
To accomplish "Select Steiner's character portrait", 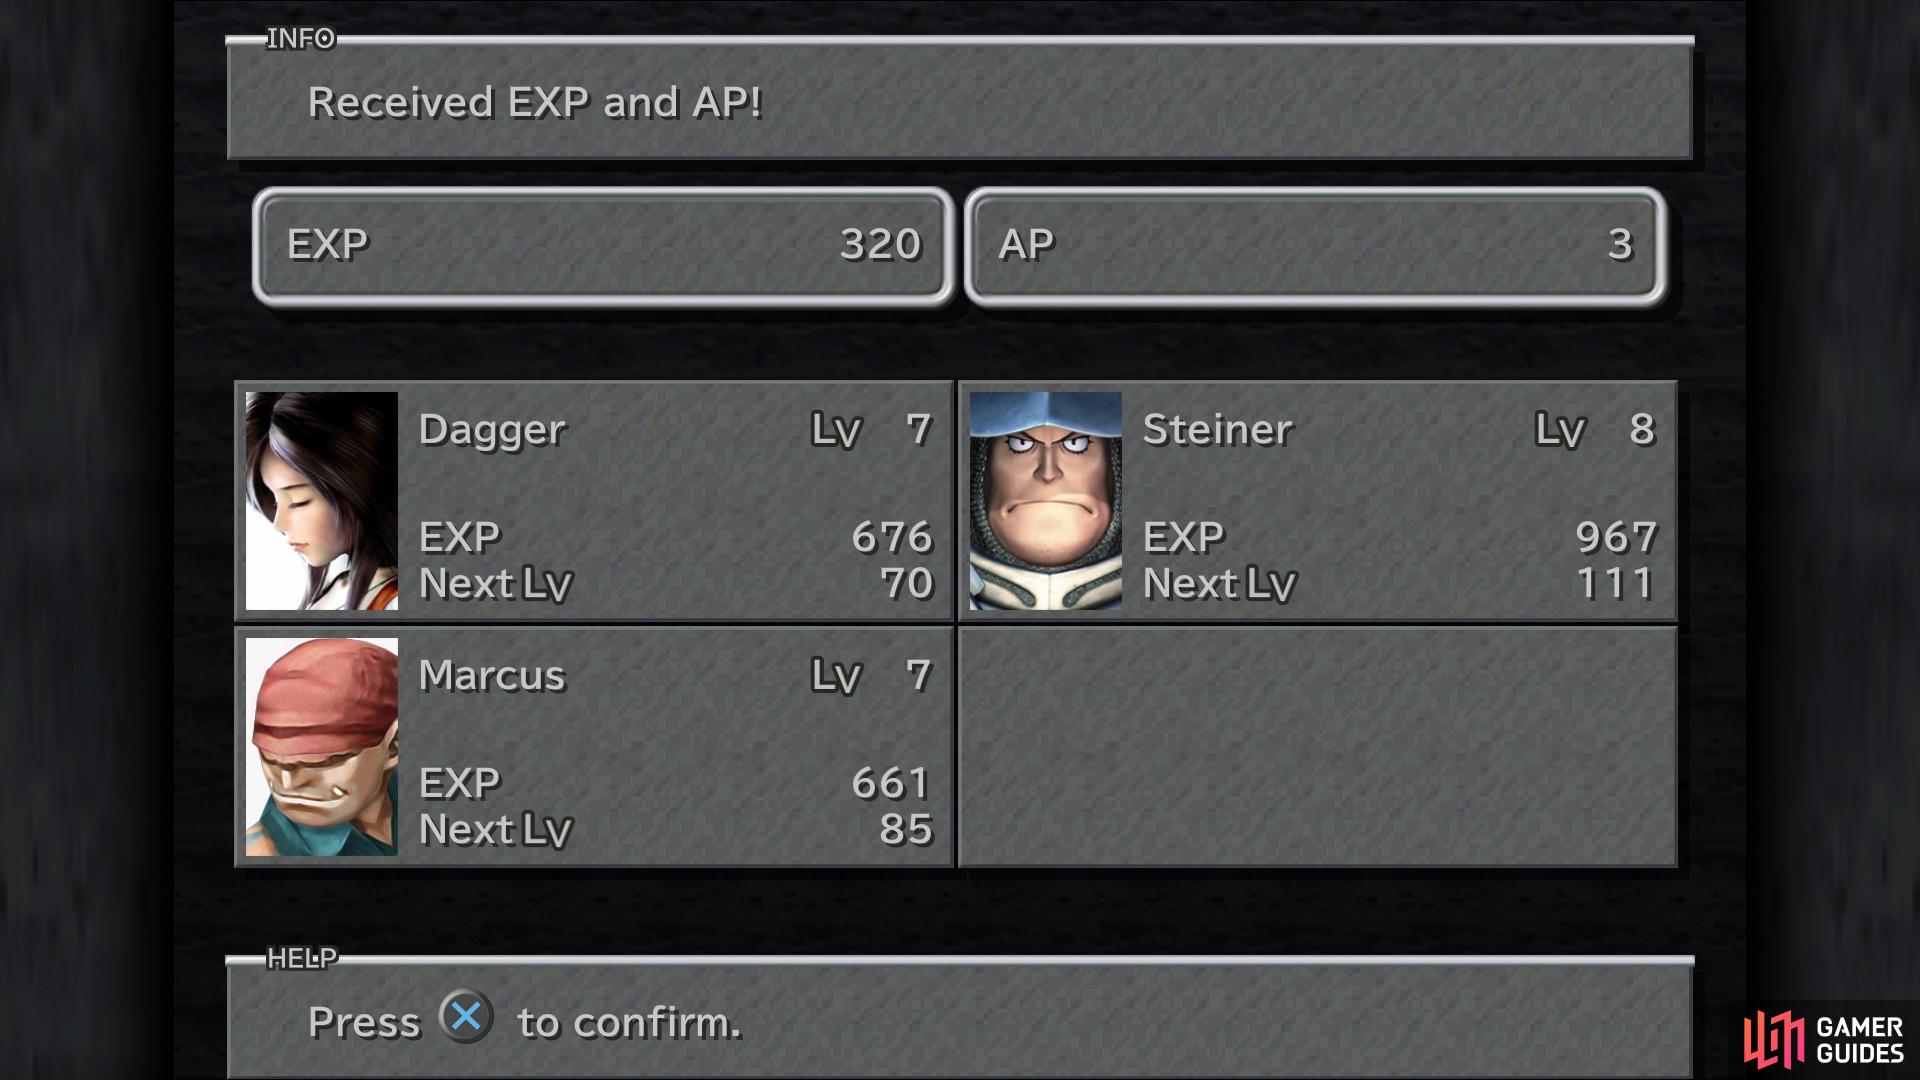I will point(1046,501).
